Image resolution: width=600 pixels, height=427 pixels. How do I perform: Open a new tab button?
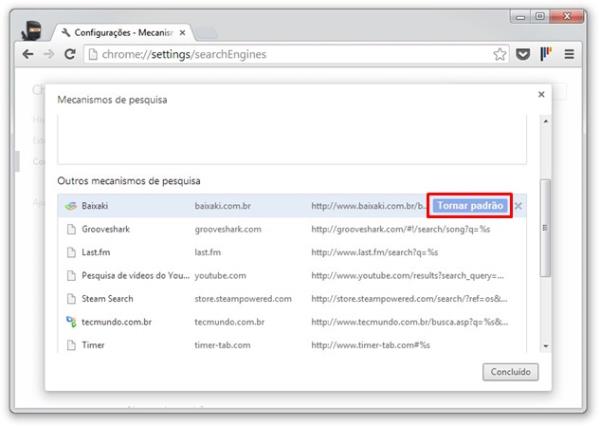pyautogui.click(x=207, y=33)
